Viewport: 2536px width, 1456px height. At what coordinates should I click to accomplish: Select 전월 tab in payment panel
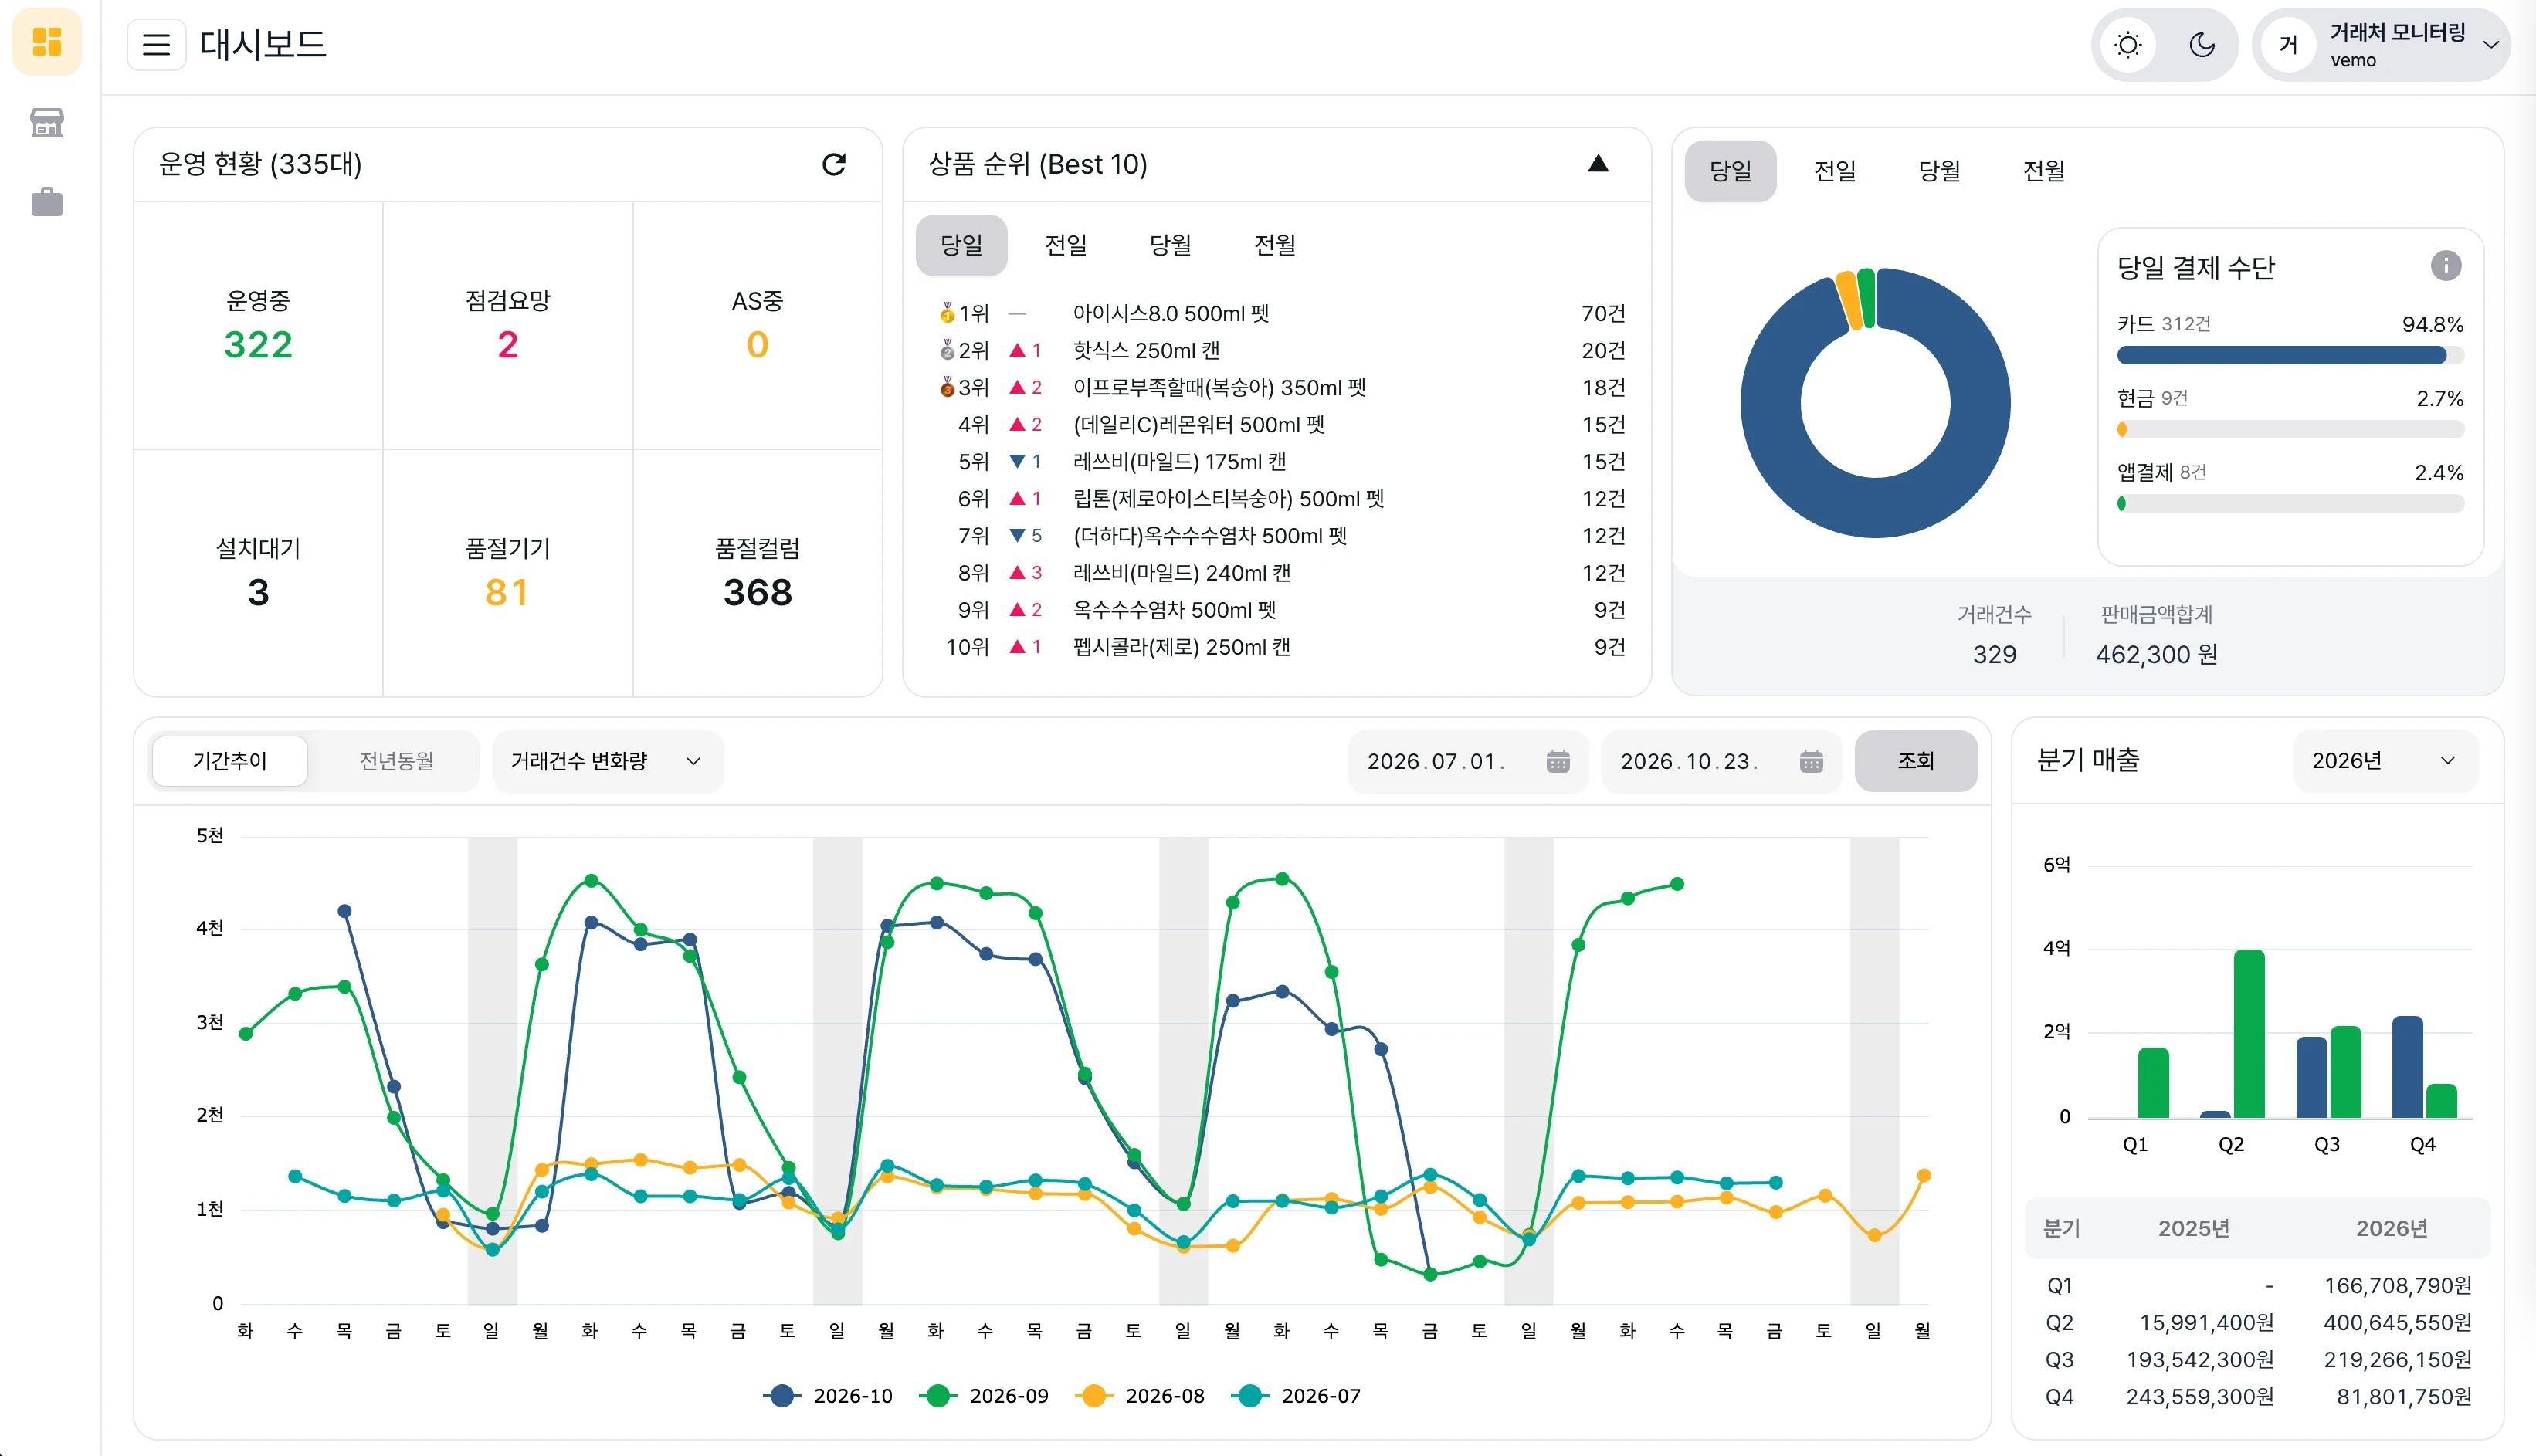click(2043, 171)
